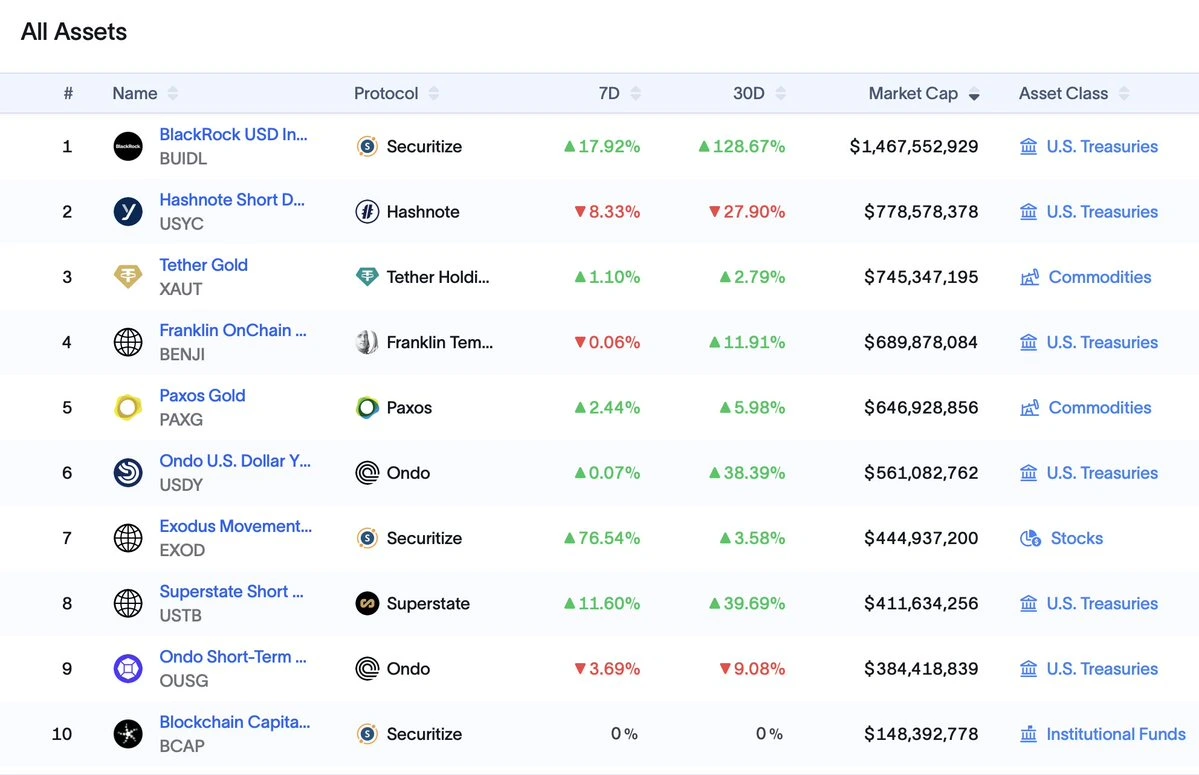Click the Superstate protocol icon

[367, 603]
